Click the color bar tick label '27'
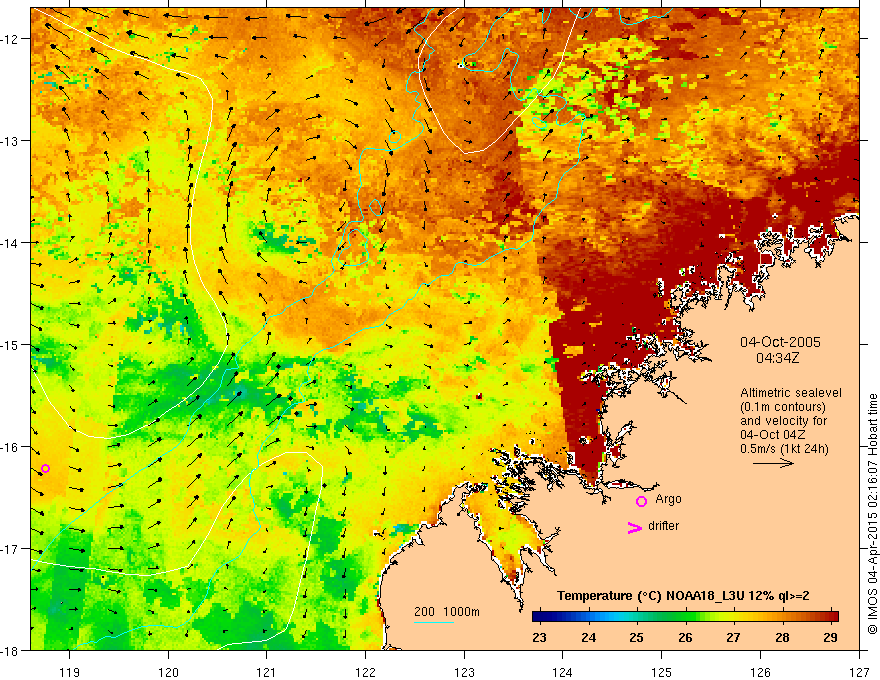The height and width of the screenshot is (680, 880). tap(734, 637)
